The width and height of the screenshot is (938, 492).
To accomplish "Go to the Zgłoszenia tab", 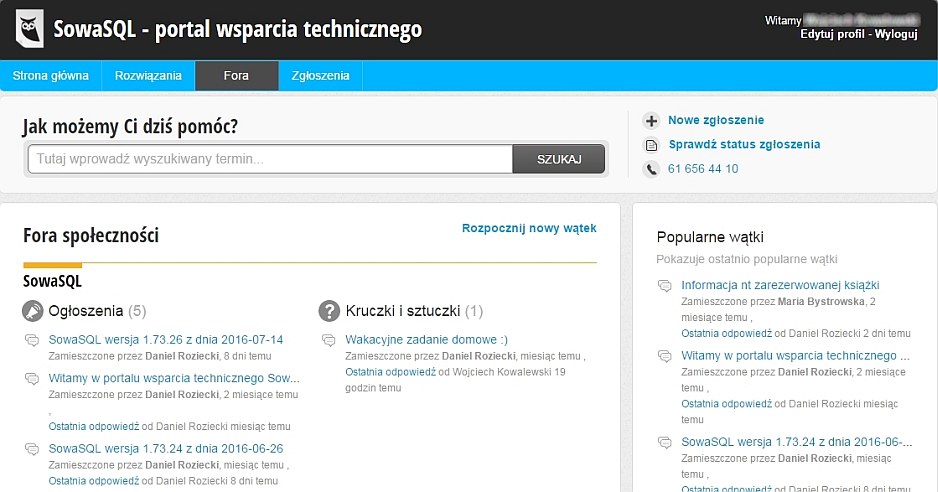I will 320,76.
